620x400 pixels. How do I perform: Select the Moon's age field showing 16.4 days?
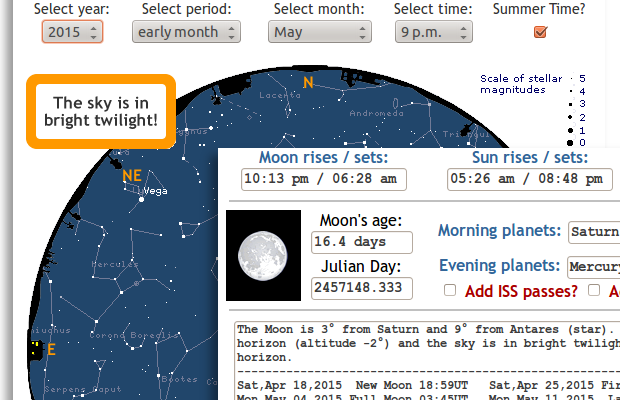pyautogui.click(x=361, y=242)
